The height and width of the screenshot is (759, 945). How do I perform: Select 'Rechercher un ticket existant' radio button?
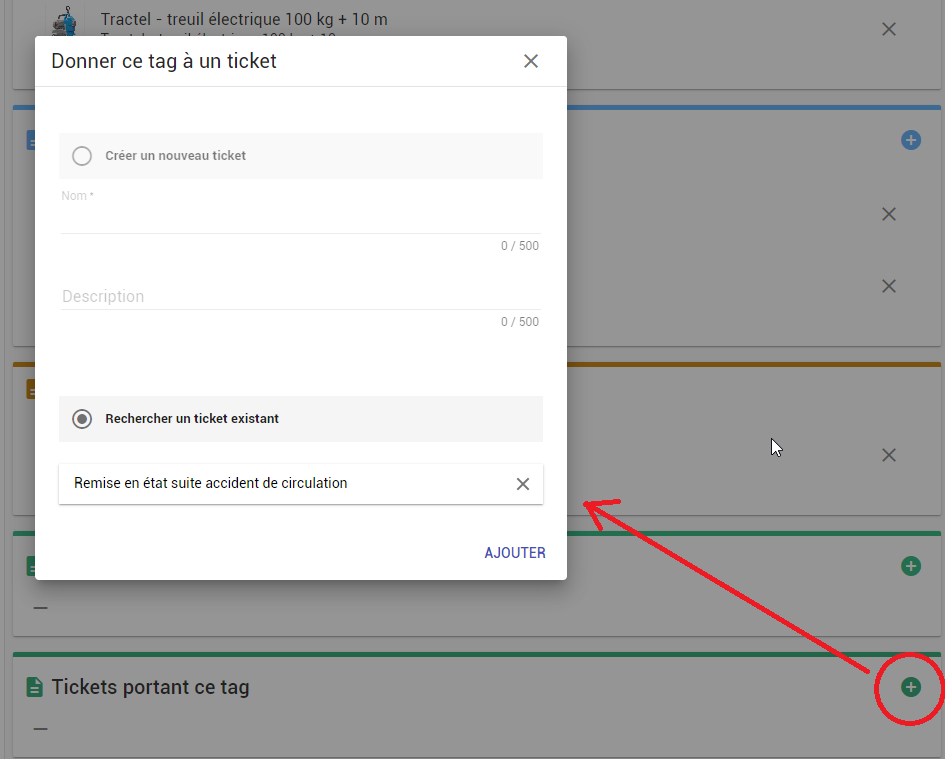point(82,418)
